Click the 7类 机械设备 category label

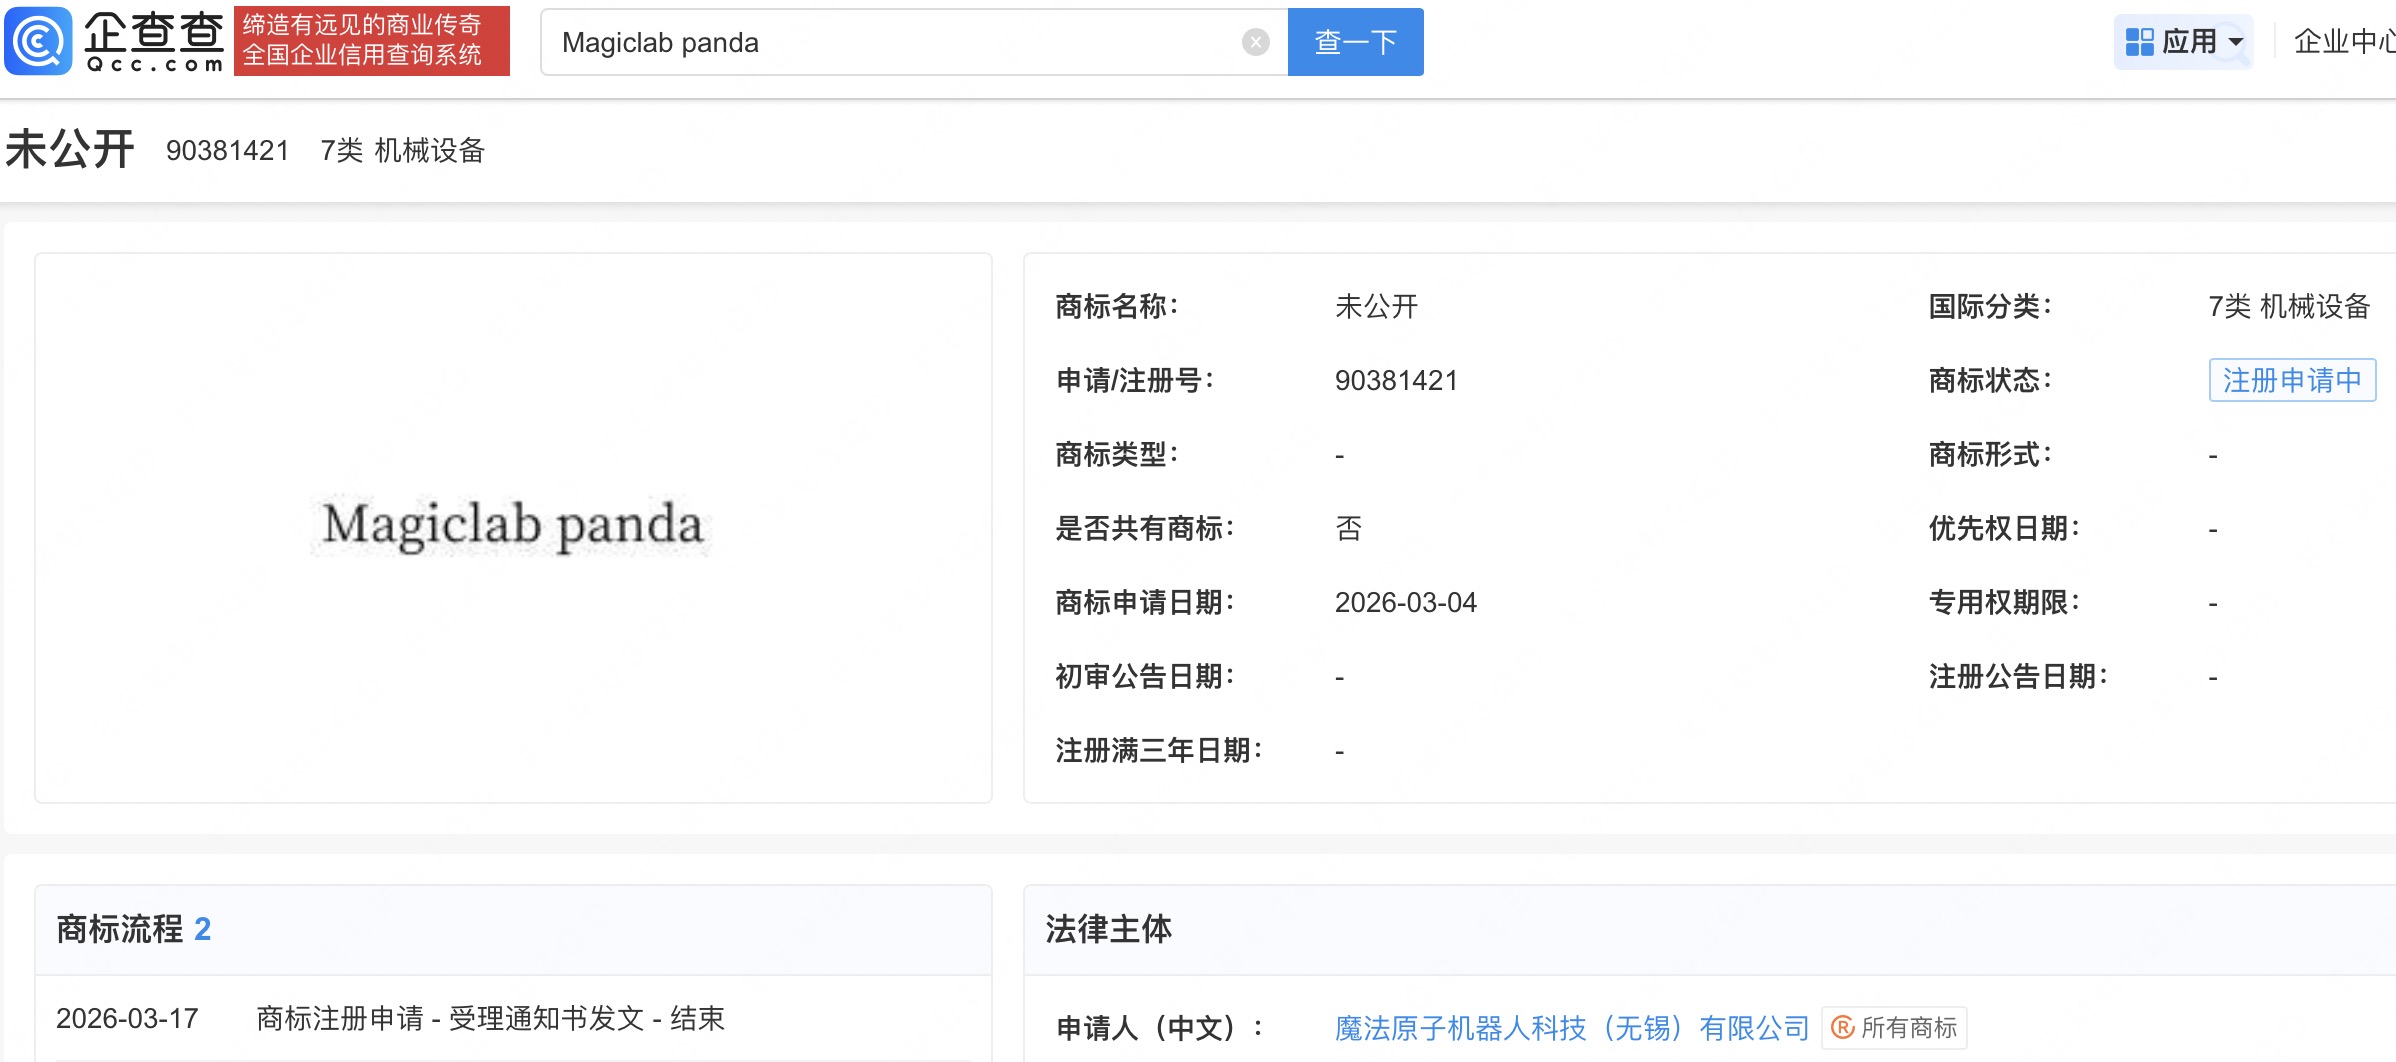coord(403,151)
